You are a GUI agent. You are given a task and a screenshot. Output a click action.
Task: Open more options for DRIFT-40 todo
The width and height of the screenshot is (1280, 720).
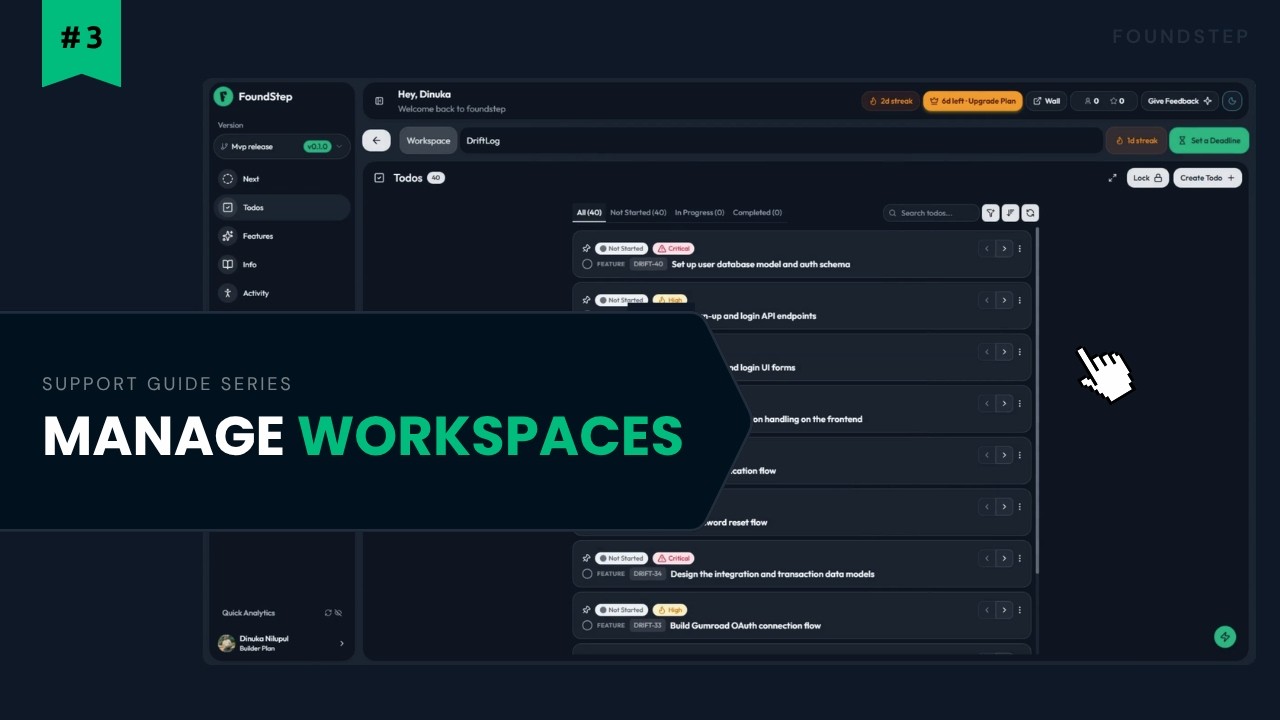pos(1020,249)
